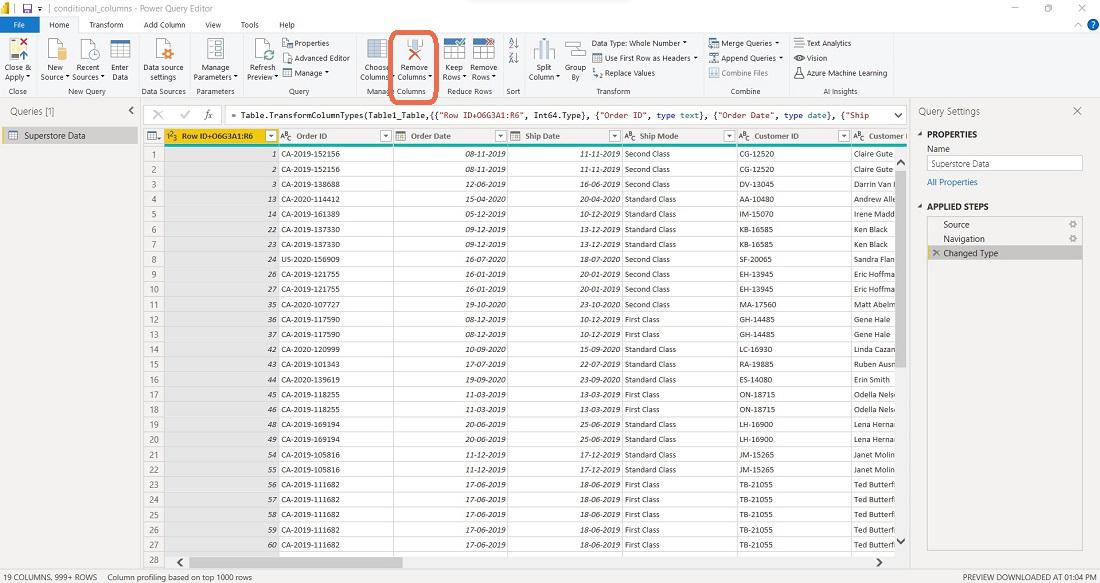Select the Row ID column header
This screenshot has width=1100, height=583.
point(221,136)
